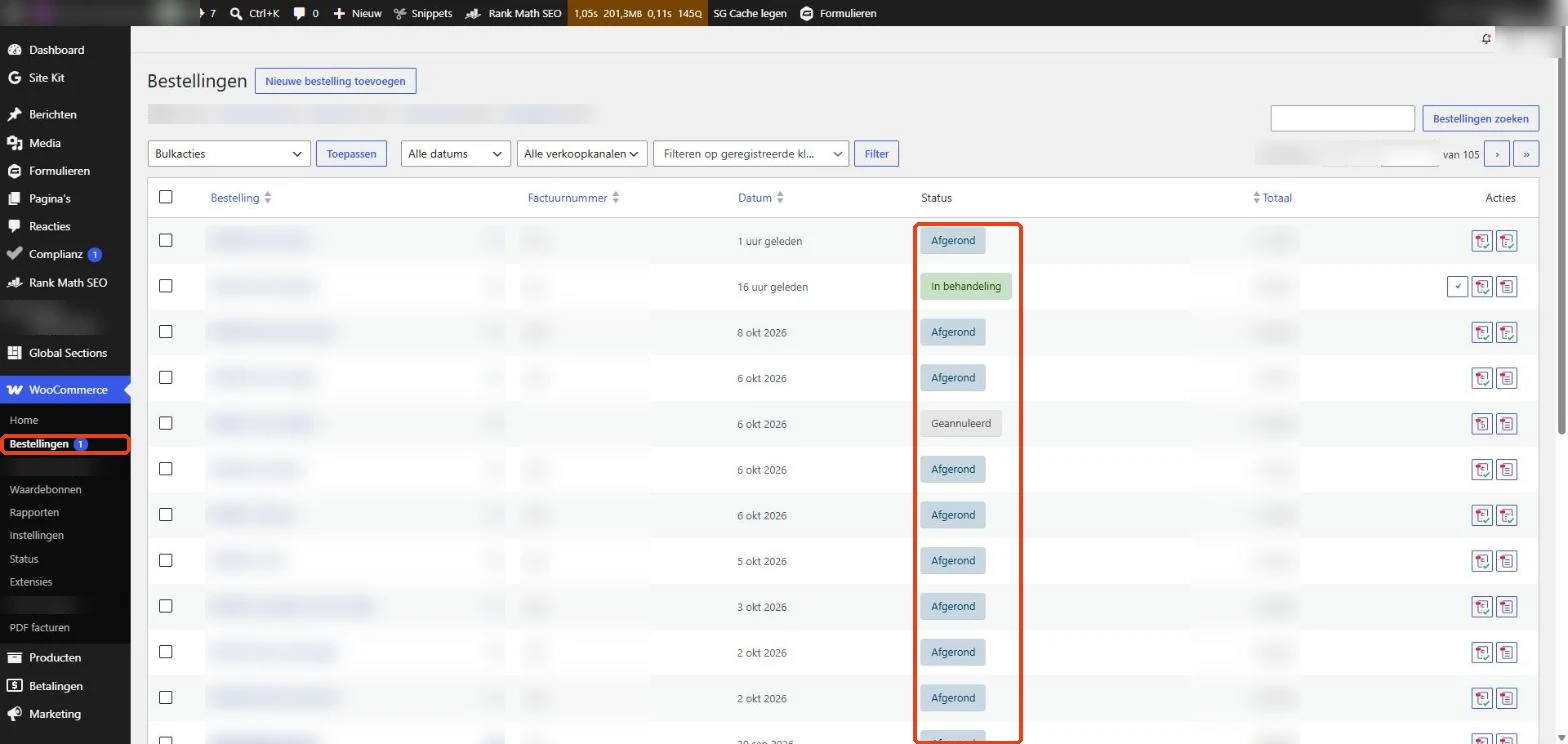Click the Filter button

876,154
